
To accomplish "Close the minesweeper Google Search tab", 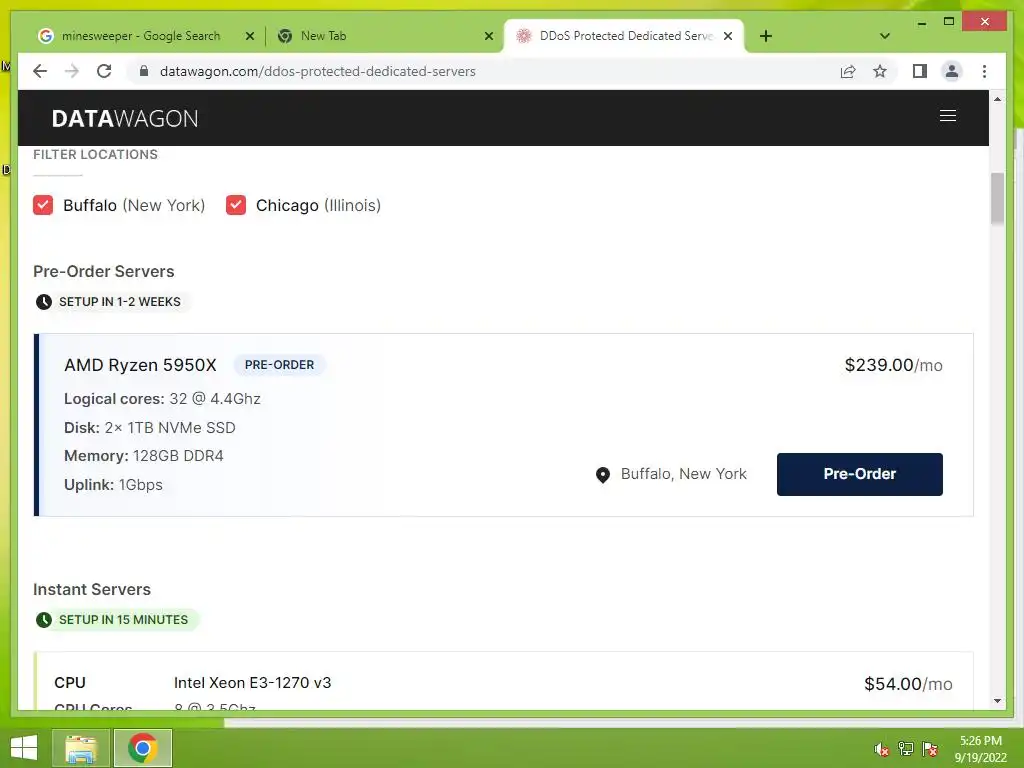I will (x=249, y=36).
